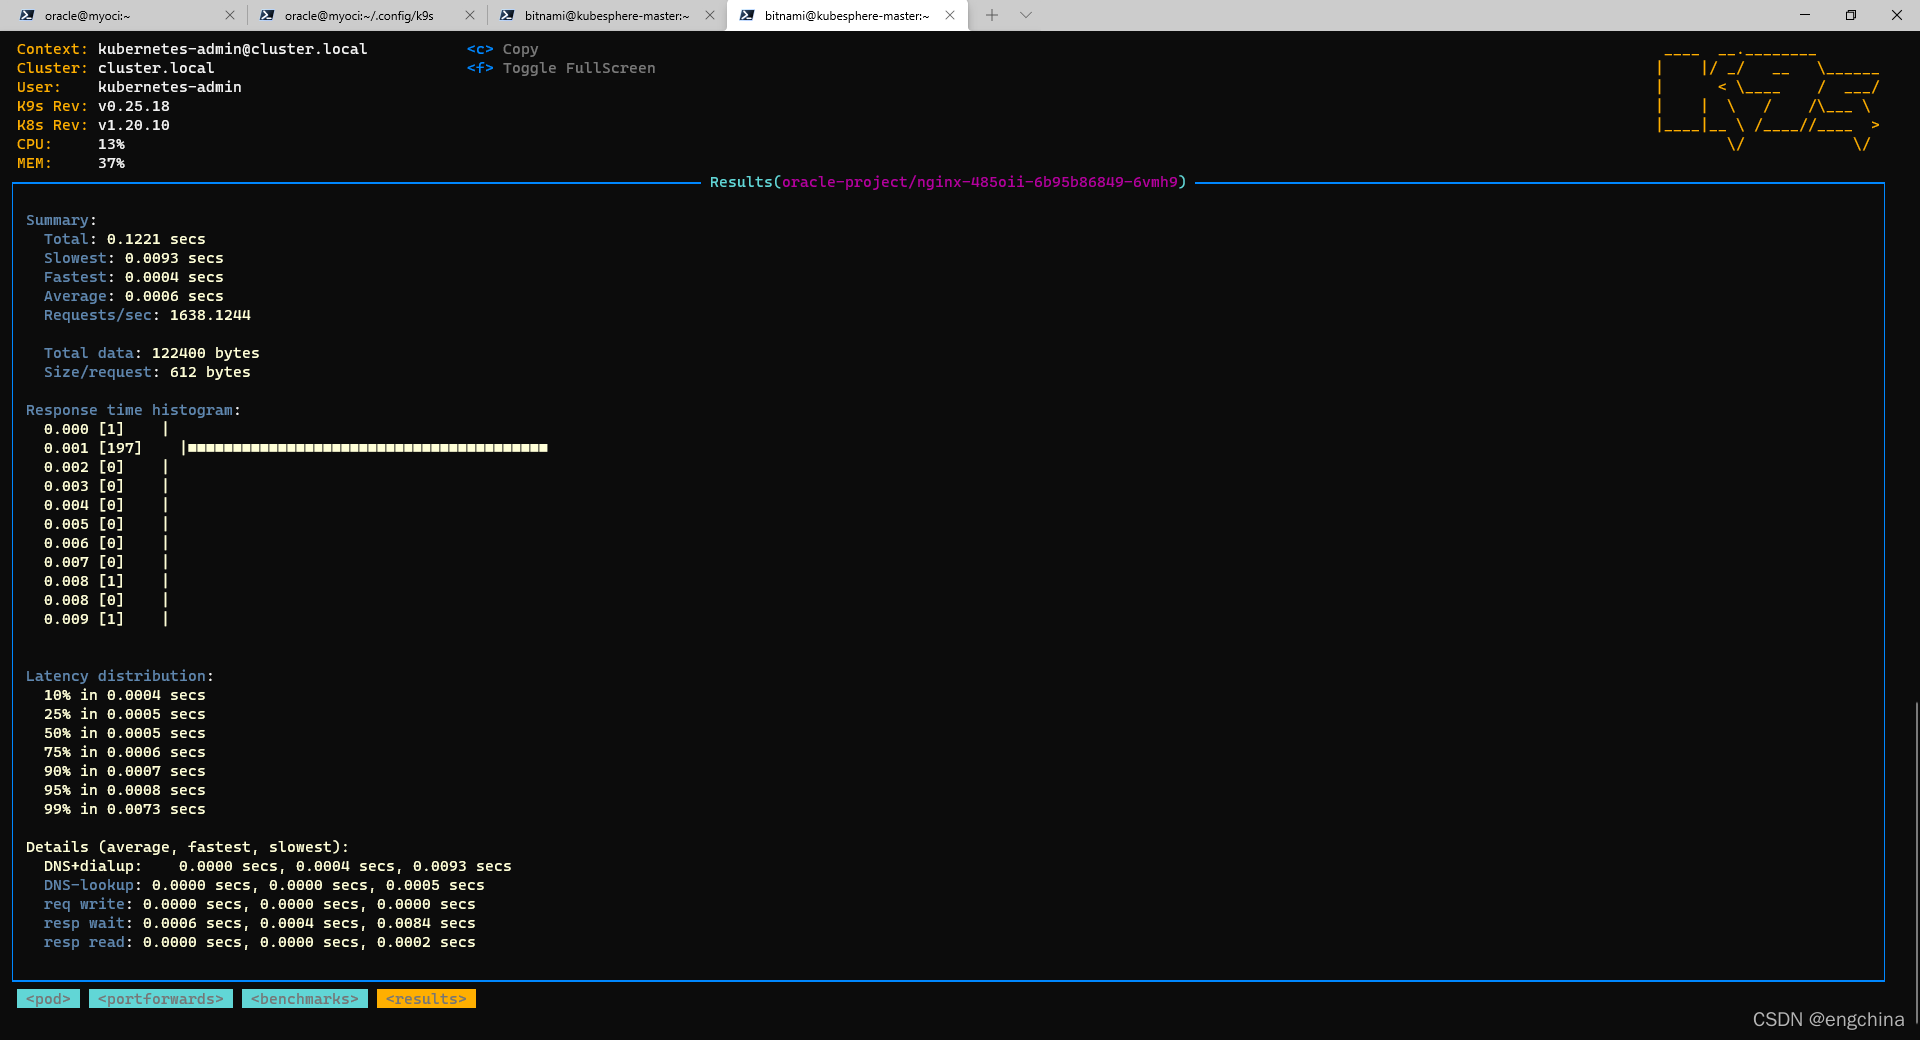Click the Total 0.1221 secs line
1920x1040 pixels.
click(125, 239)
